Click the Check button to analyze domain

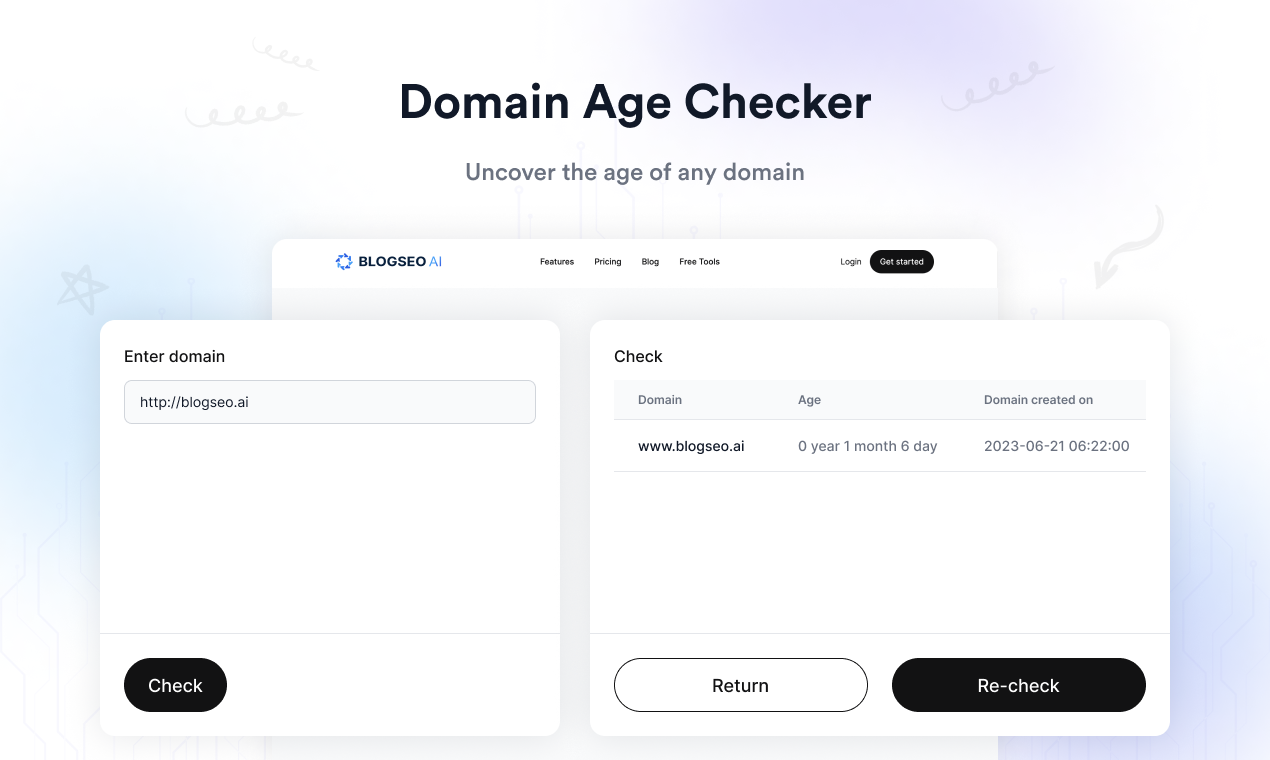175,685
